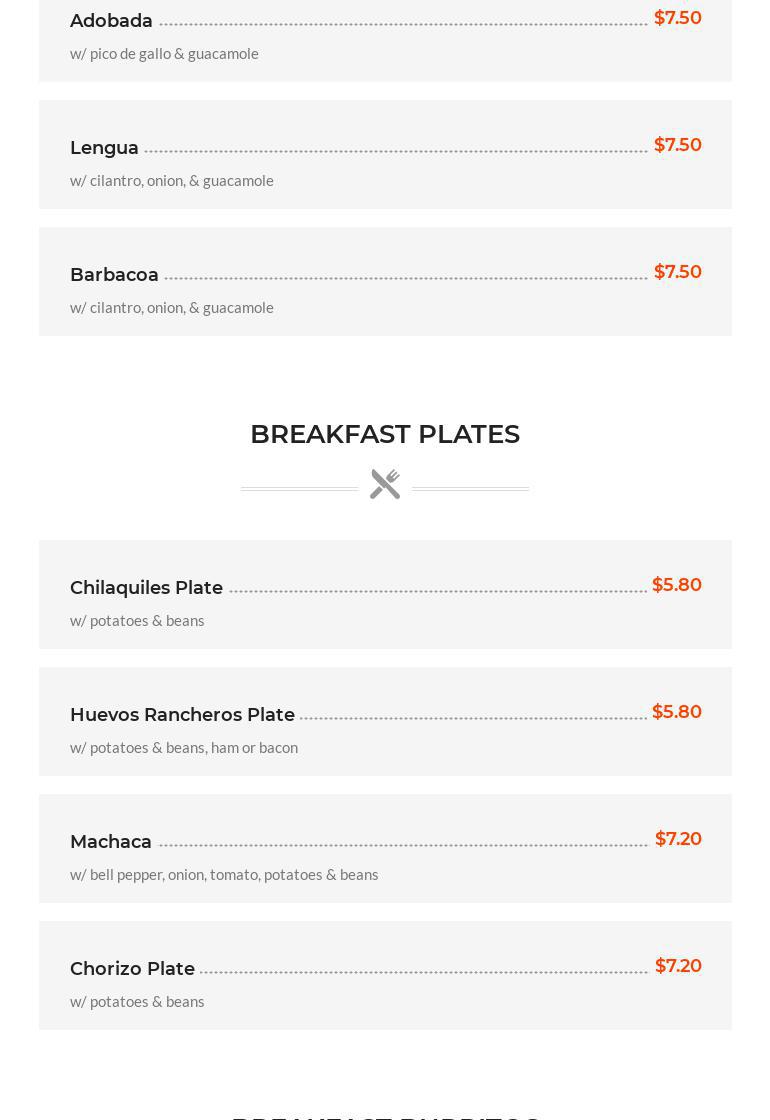The height and width of the screenshot is (1120, 770).
Task: Click the Chorizo Plate $7.20 price
Action: pos(678,966)
